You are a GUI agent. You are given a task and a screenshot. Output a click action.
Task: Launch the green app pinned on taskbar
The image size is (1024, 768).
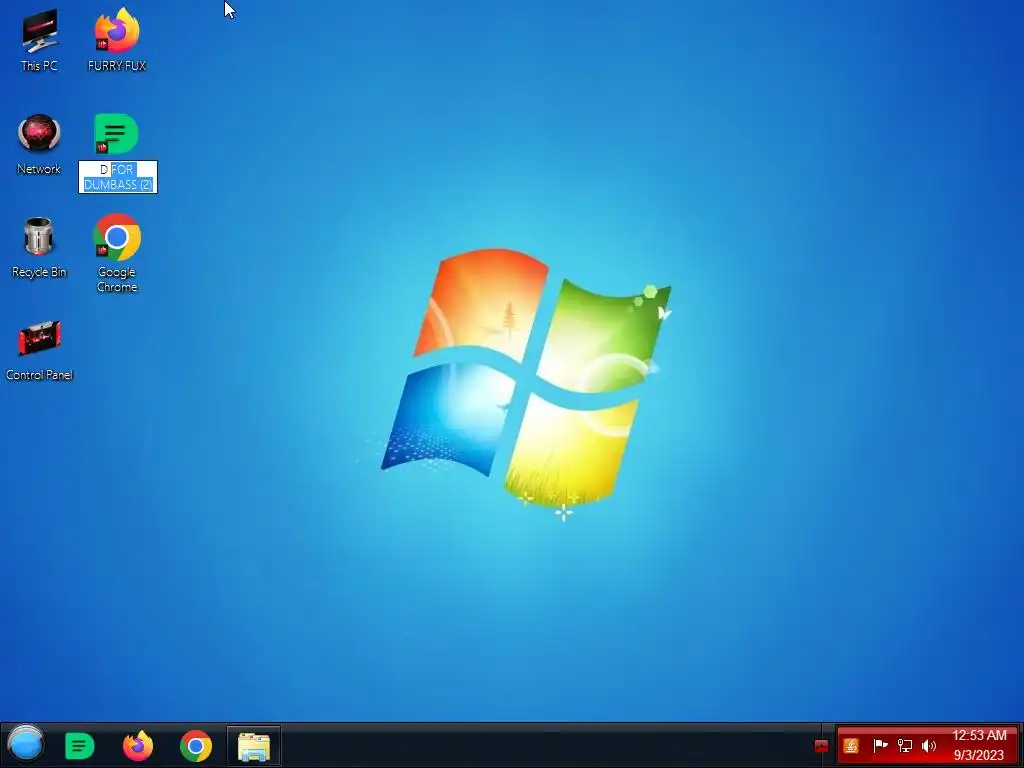[80, 746]
